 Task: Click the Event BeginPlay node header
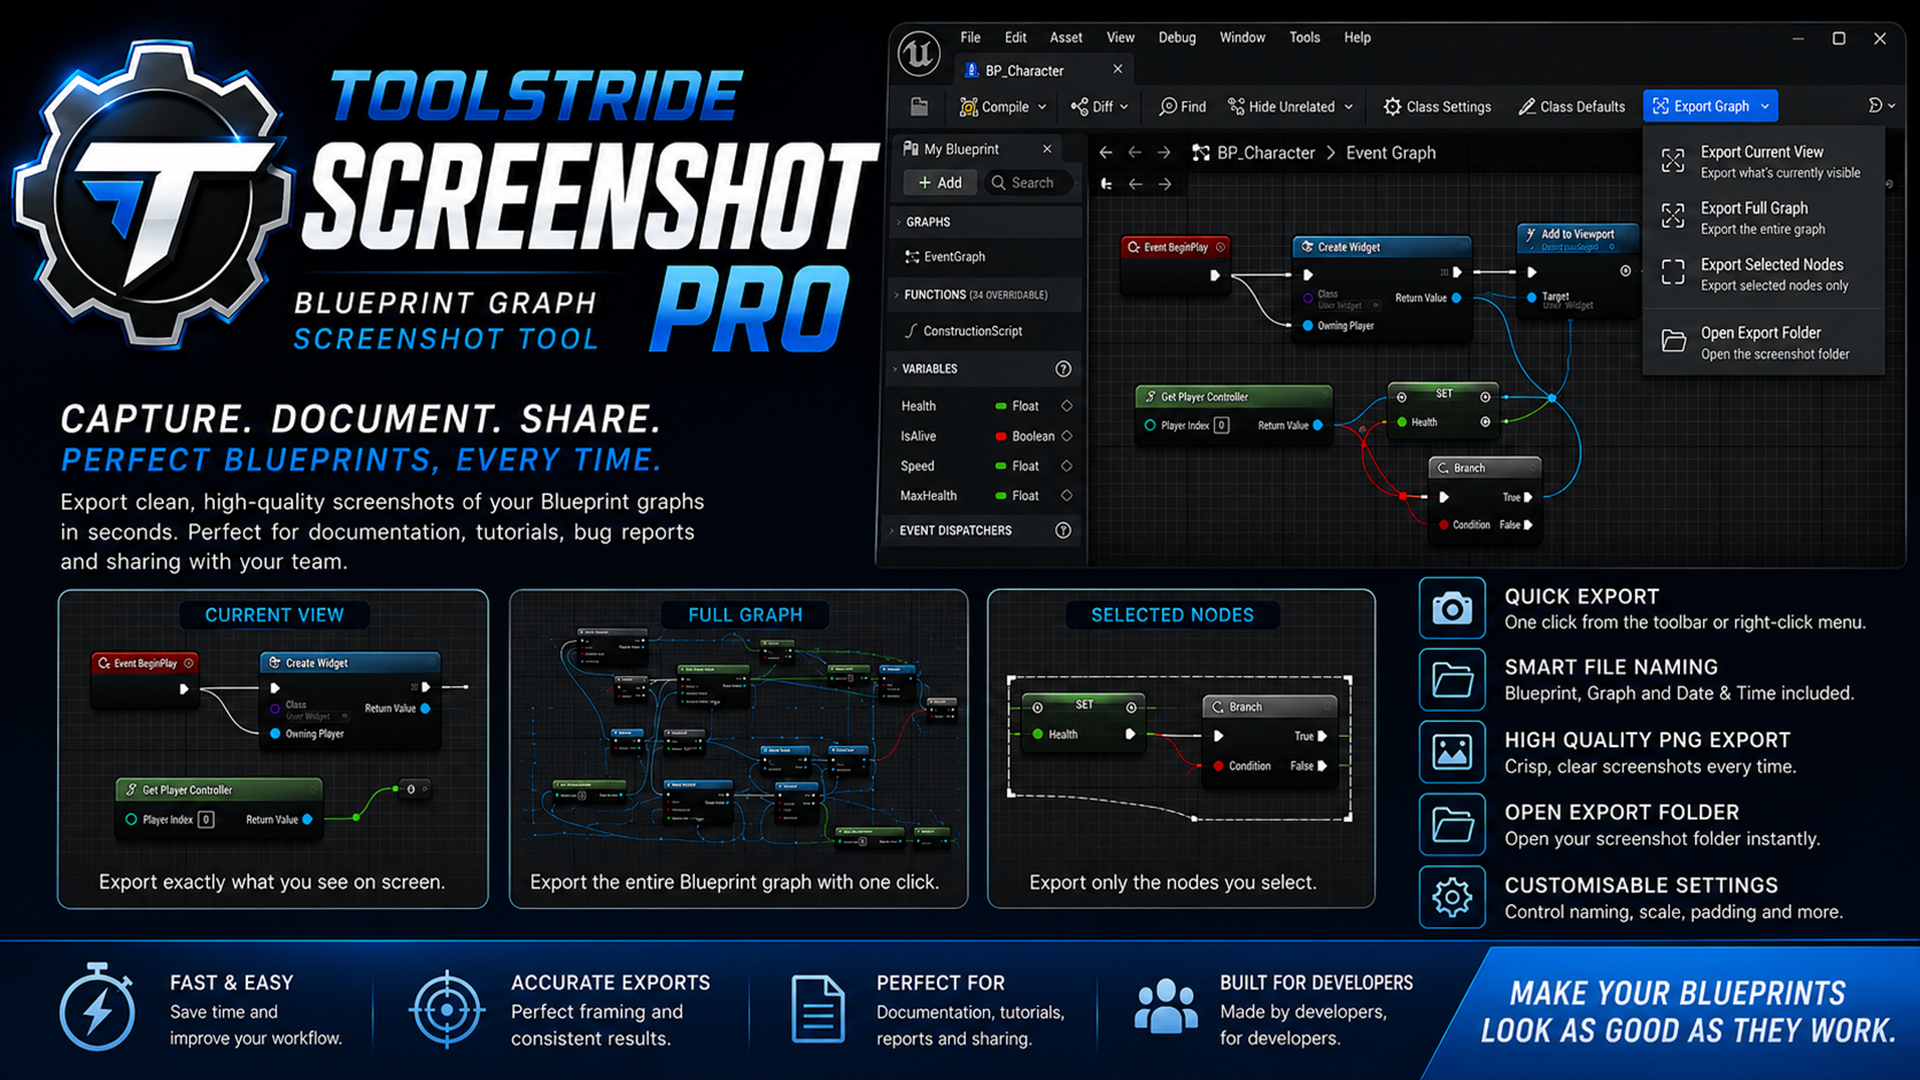pos(1176,247)
